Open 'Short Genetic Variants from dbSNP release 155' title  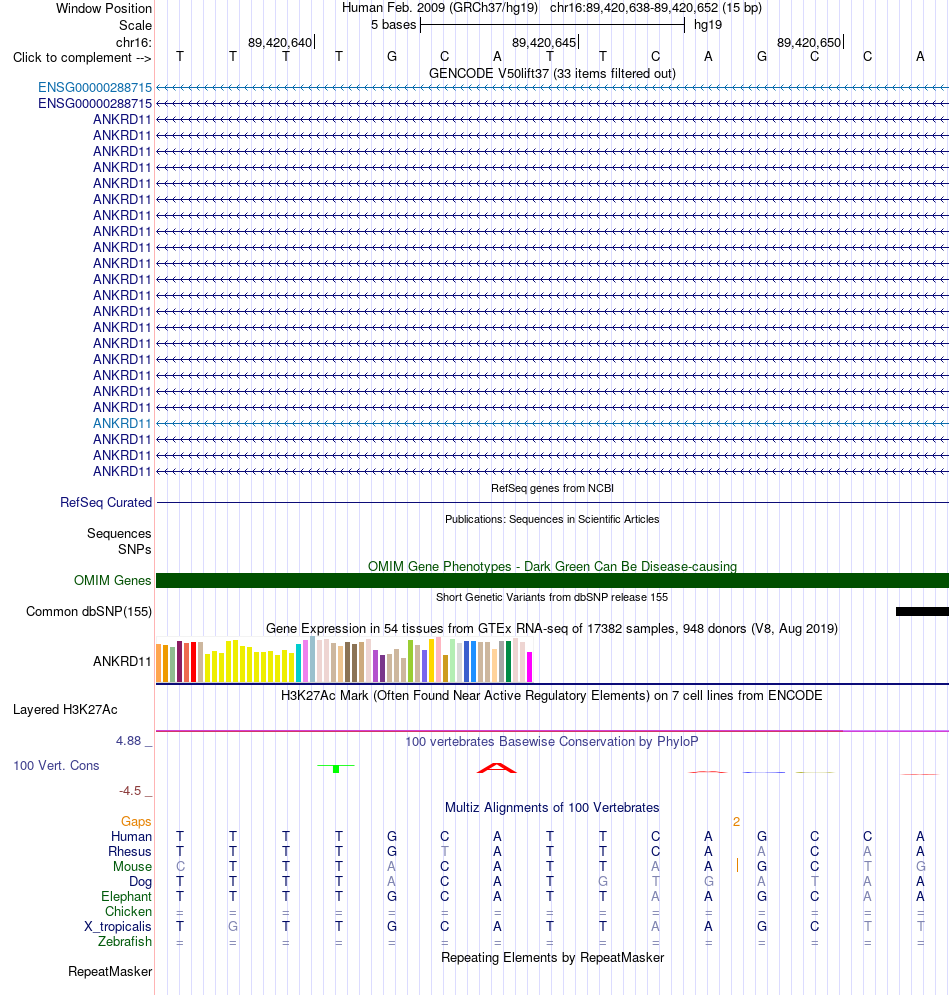[552, 597]
